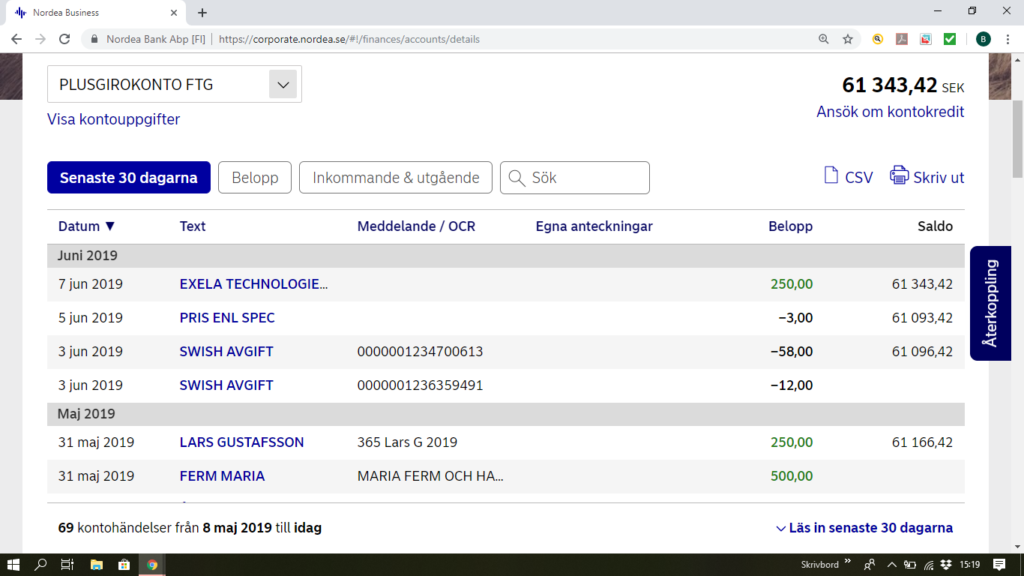Screen dimensions: 1024x576
Task: Click the network Wi-Fi tray icon
Action: 928,565
